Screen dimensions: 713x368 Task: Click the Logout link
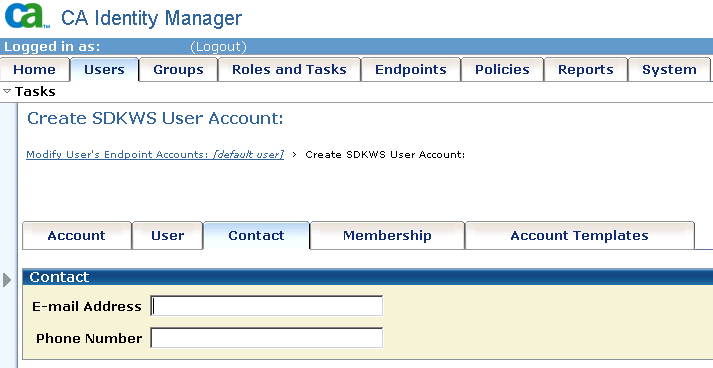click(x=218, y=47)
